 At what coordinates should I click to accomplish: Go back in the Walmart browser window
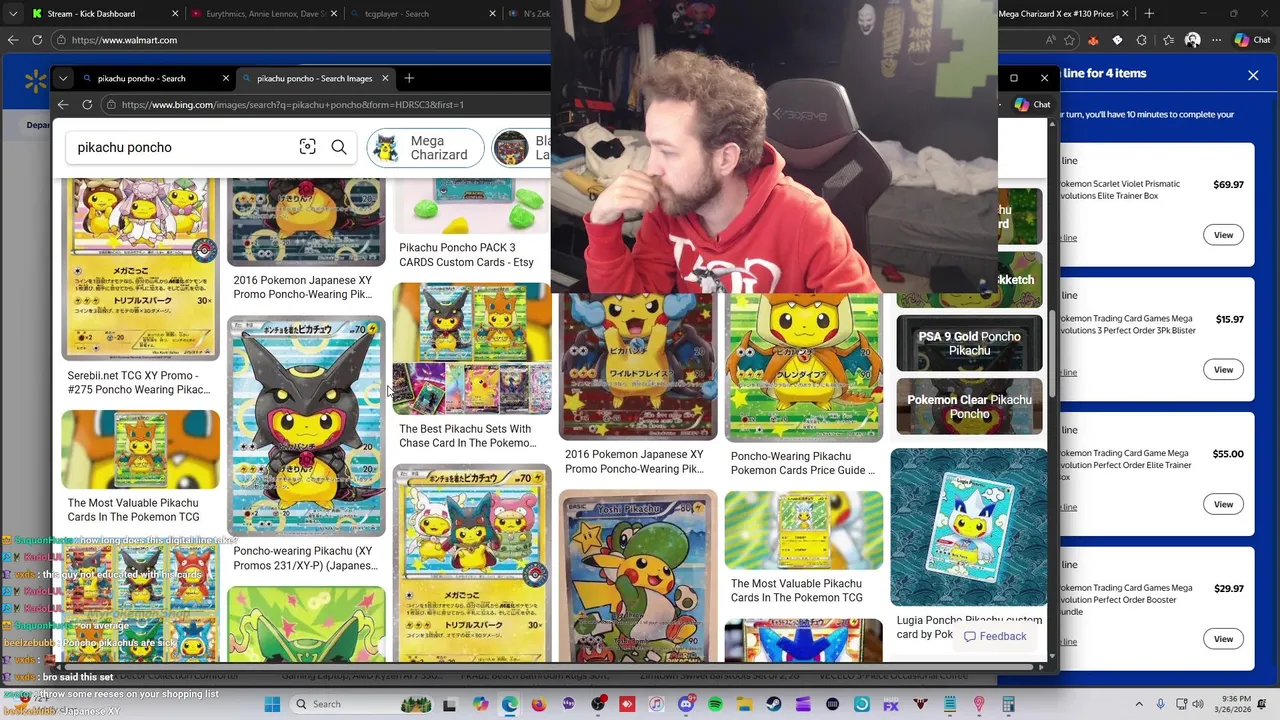[x=13, y=40]
